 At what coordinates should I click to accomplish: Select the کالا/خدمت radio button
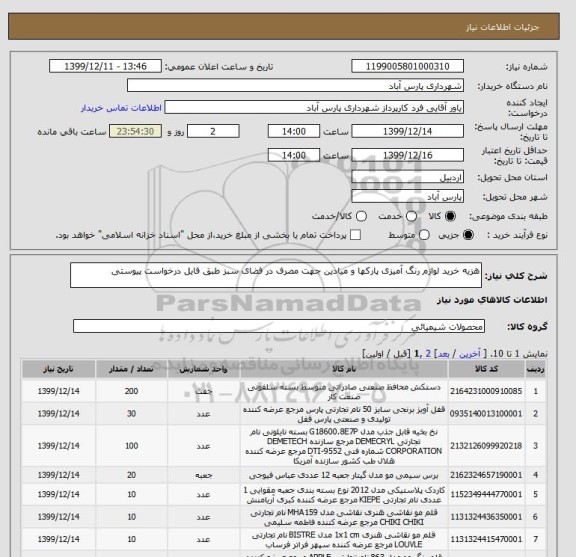point(361,216)
